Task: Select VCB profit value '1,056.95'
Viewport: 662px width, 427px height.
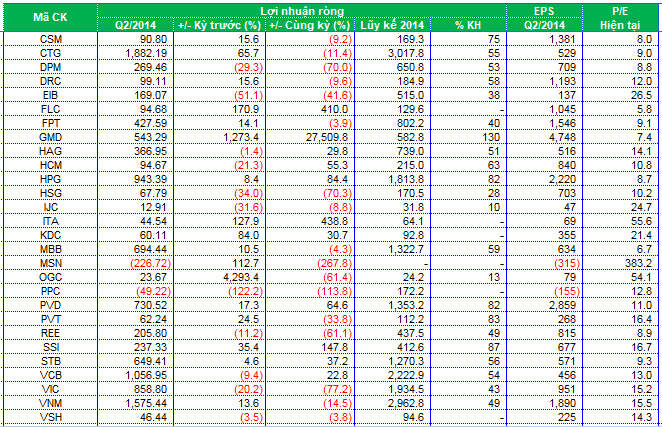Action: 146,375
